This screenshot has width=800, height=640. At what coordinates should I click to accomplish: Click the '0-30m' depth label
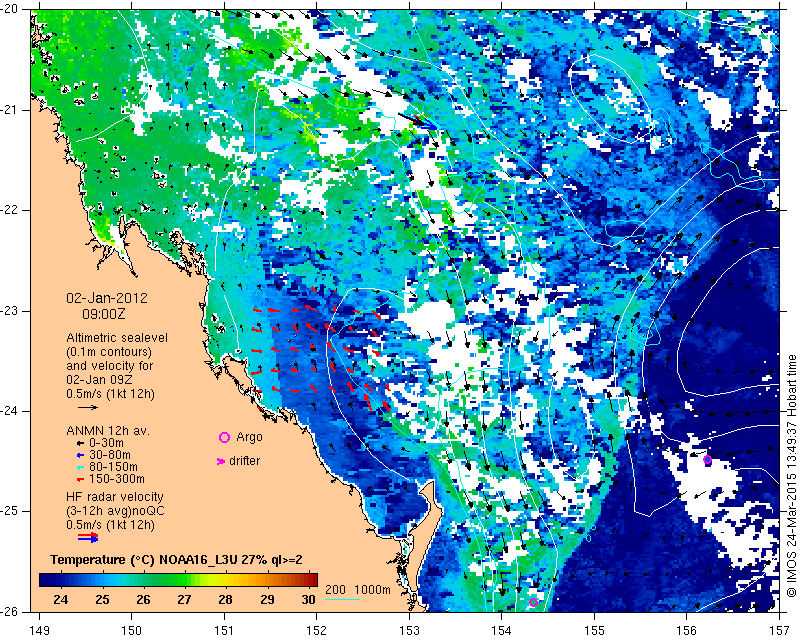pyautogui.click(x=106, y=443)
